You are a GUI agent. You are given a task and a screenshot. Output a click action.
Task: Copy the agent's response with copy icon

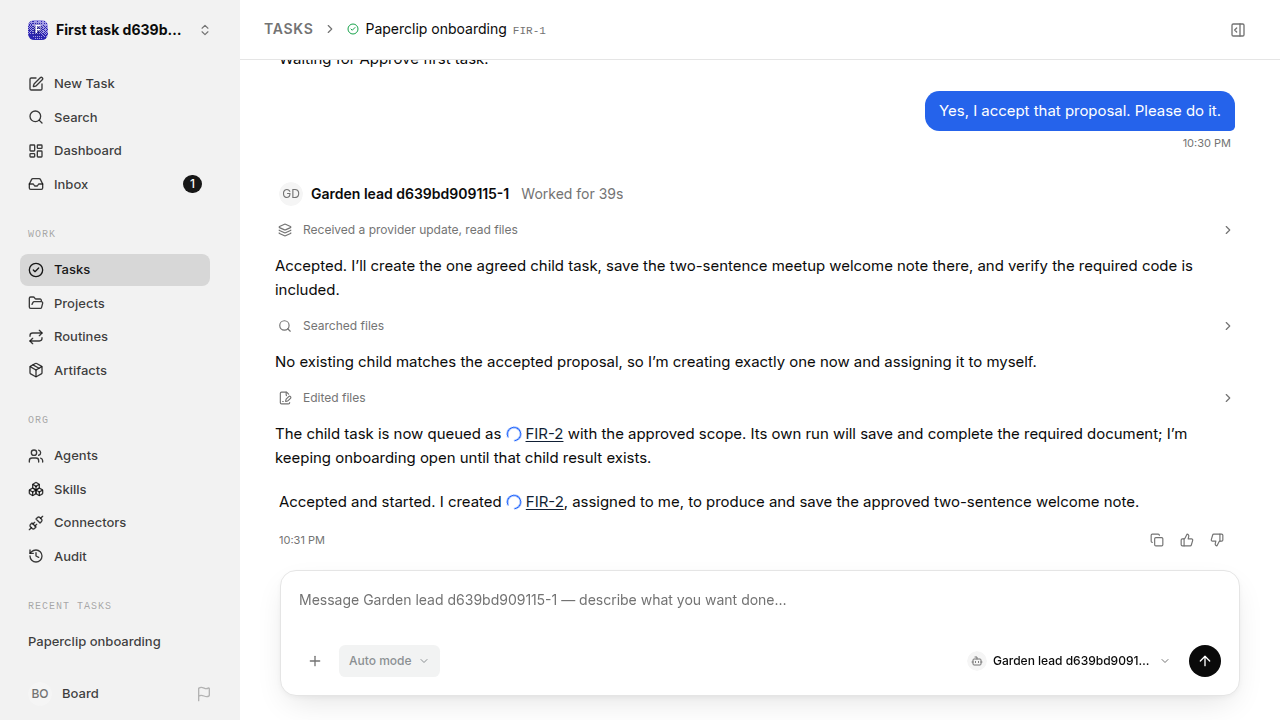coord(1157,540)
